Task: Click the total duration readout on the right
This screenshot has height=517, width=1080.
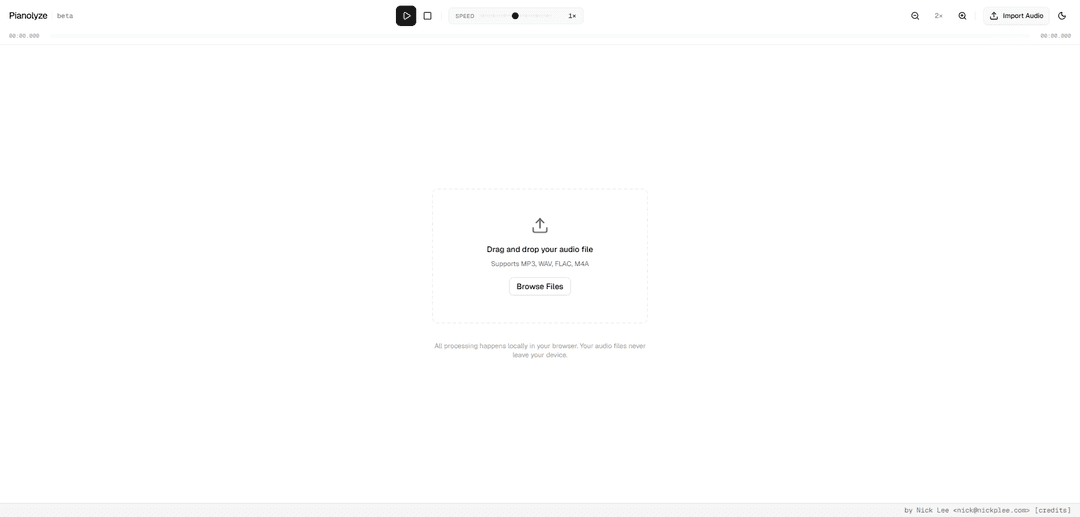Action: 1055,36
